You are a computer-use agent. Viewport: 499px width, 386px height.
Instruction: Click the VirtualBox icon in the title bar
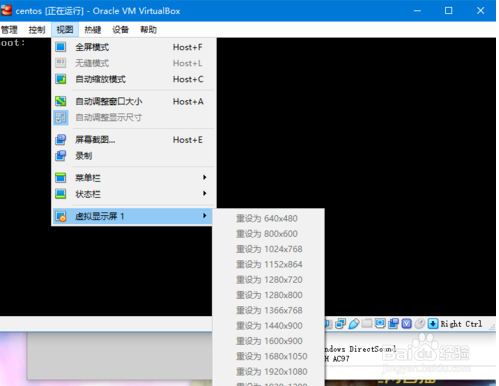pos(6,10)
